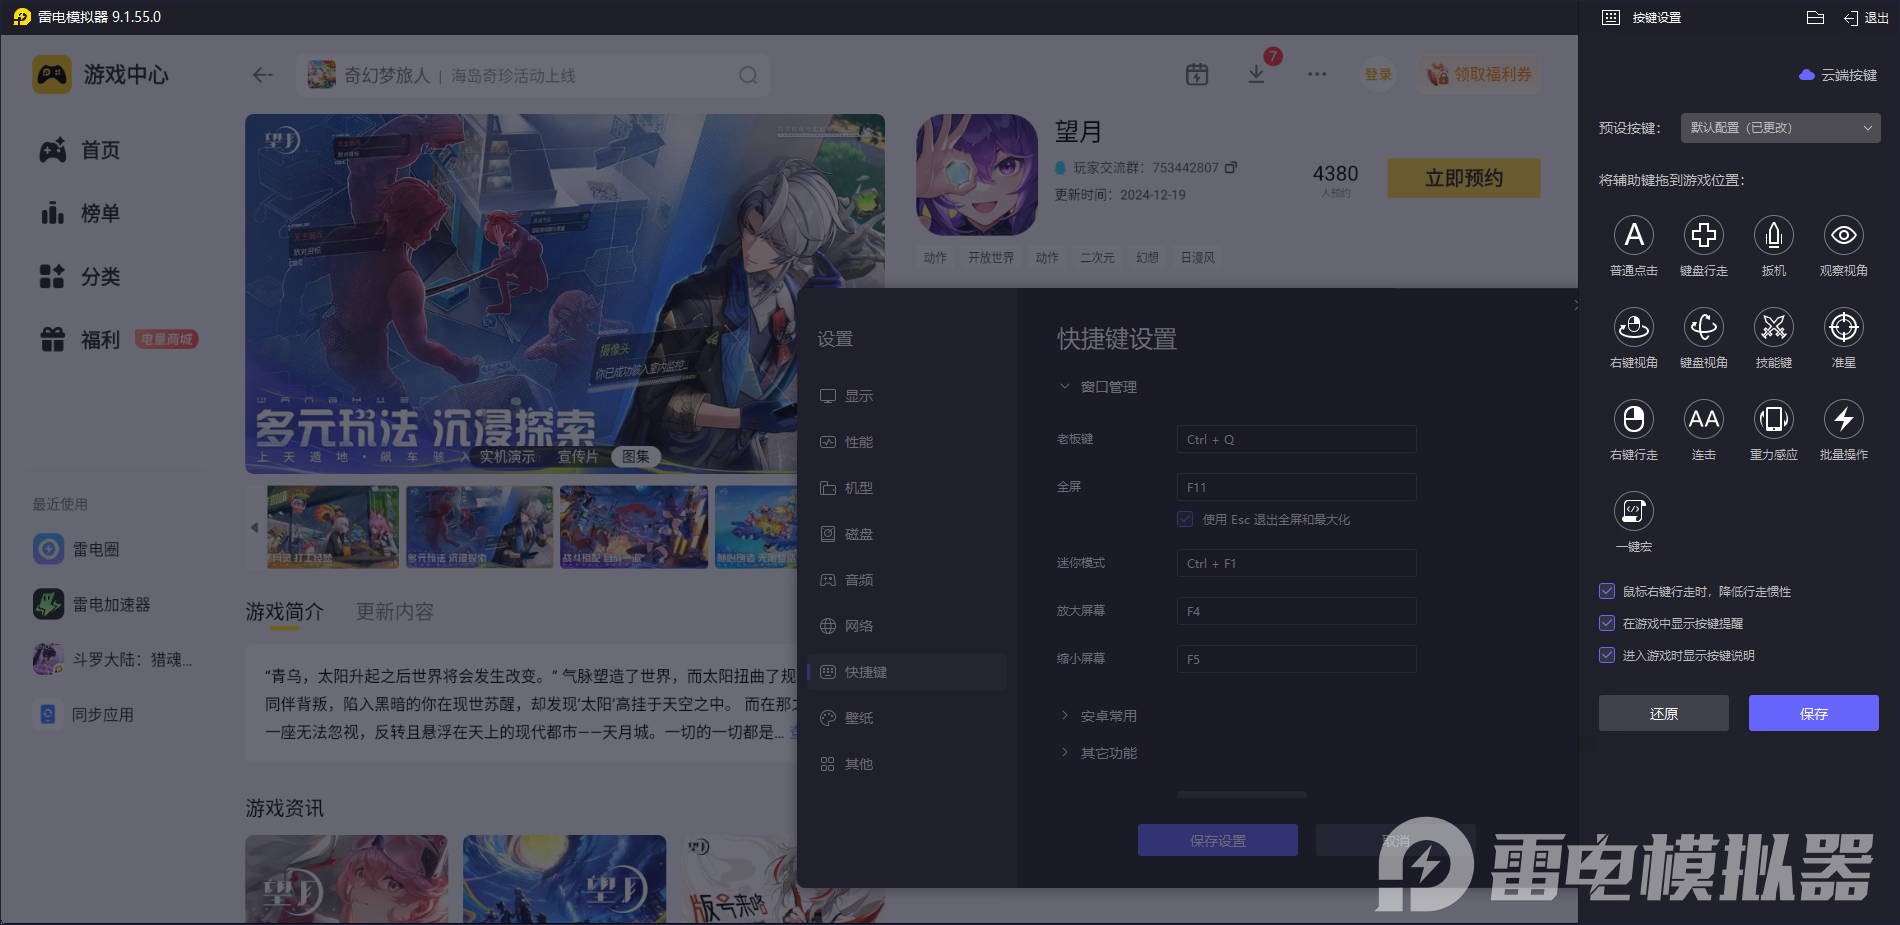The width and height of the screenshot is (1900, 925).
Task: Select the 准星 crosshair icon
Action: [x=1844, y=327]
